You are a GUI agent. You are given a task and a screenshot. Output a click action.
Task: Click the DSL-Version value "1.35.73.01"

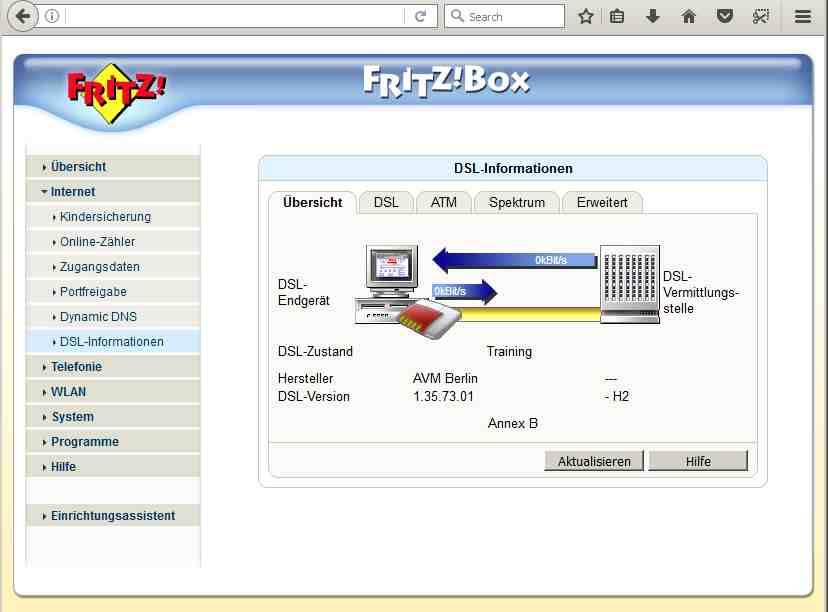443,397
